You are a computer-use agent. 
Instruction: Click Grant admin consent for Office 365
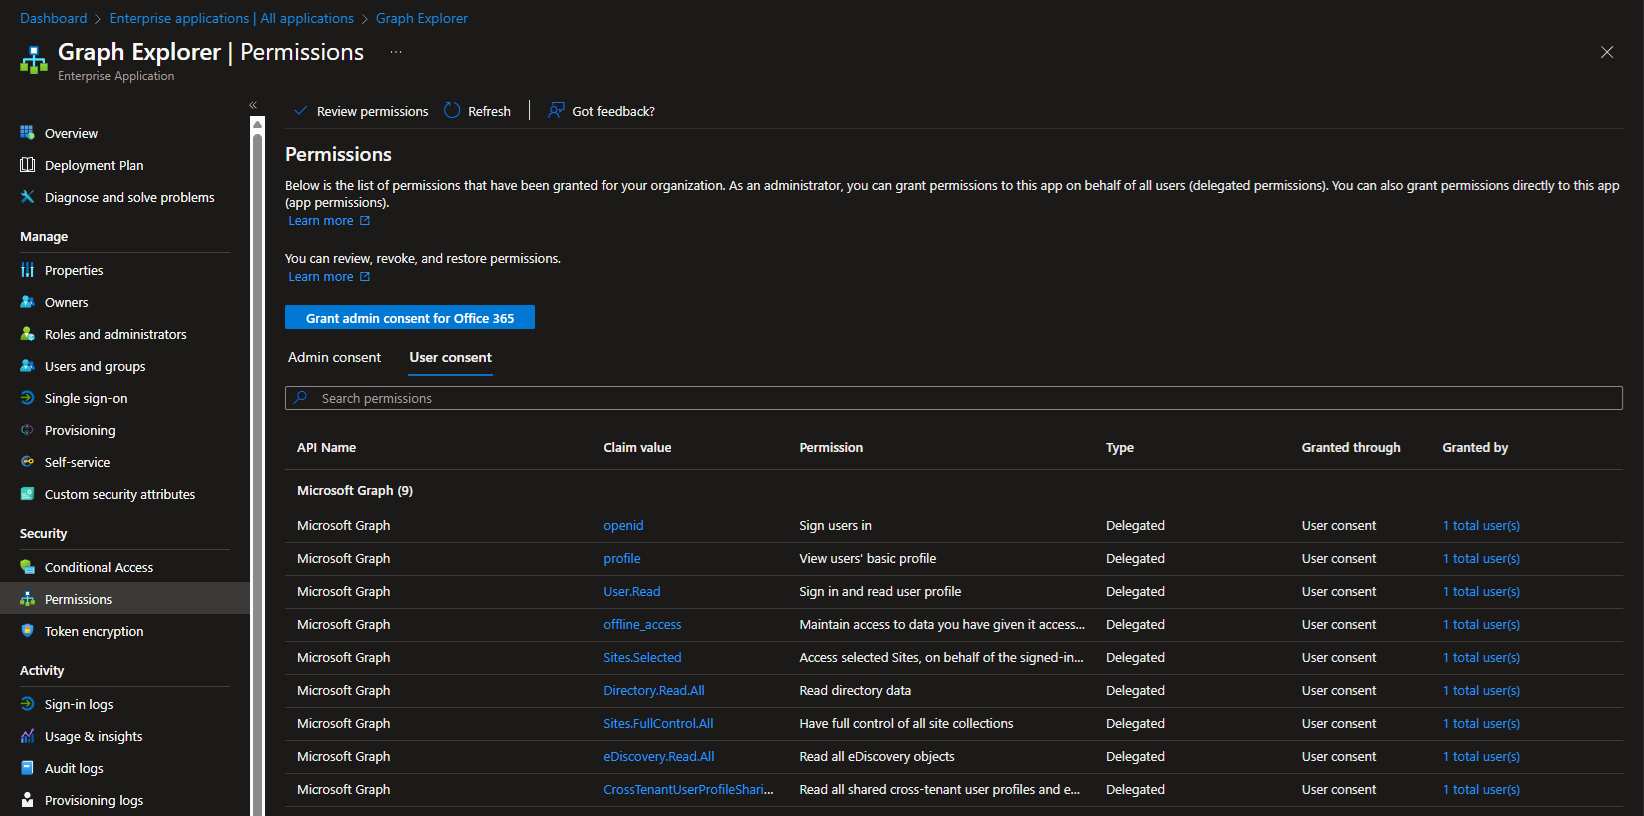click(410, 318)
